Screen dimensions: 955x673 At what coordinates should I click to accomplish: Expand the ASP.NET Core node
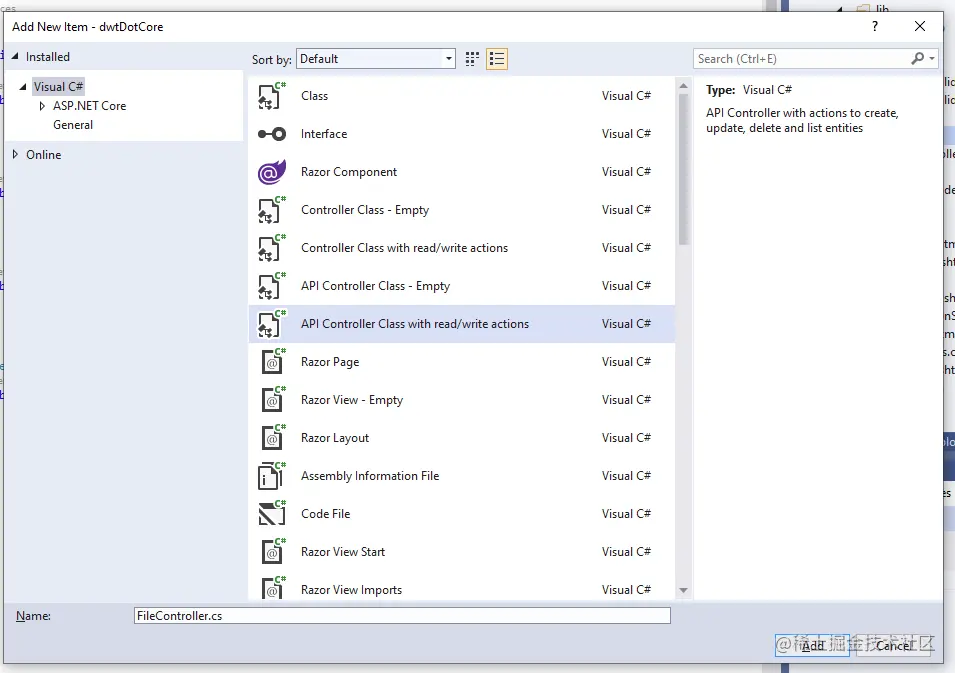click(42, 106)
